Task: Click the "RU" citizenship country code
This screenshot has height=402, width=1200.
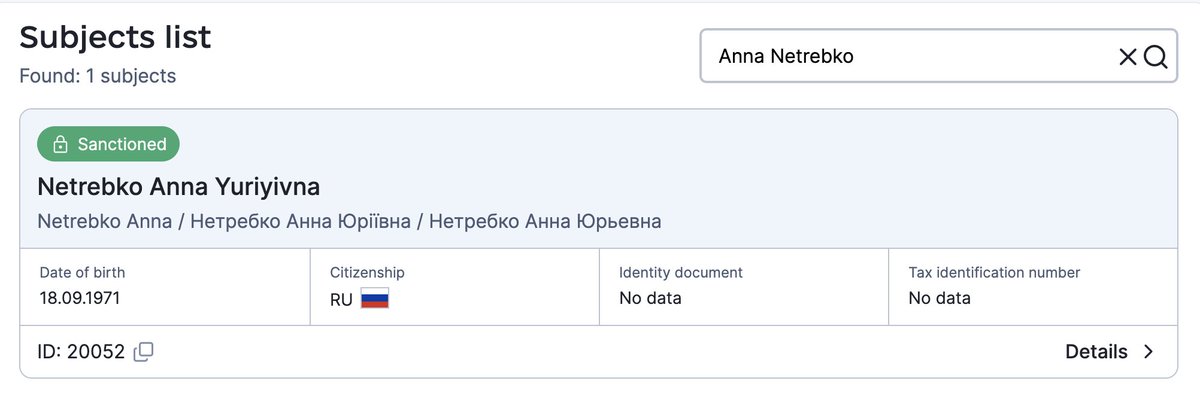Action: click(341, 299)
